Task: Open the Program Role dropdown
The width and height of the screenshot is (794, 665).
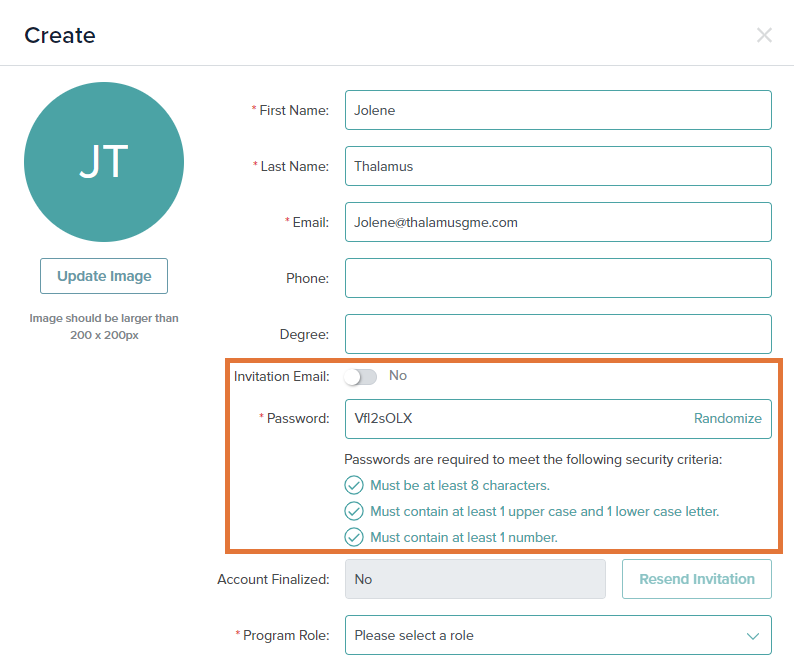Action: (558, 635)
